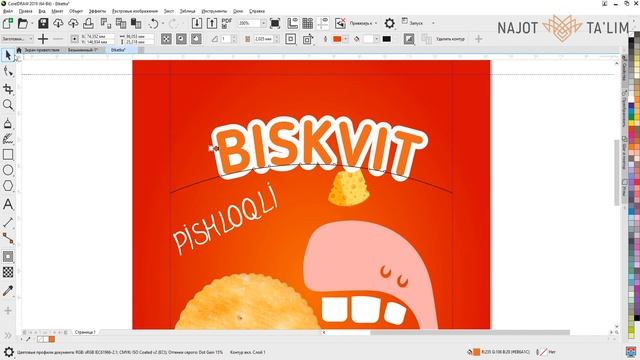Screen dimensions: 640x360
Task: Click the Import icon
Action: point(197,23)
